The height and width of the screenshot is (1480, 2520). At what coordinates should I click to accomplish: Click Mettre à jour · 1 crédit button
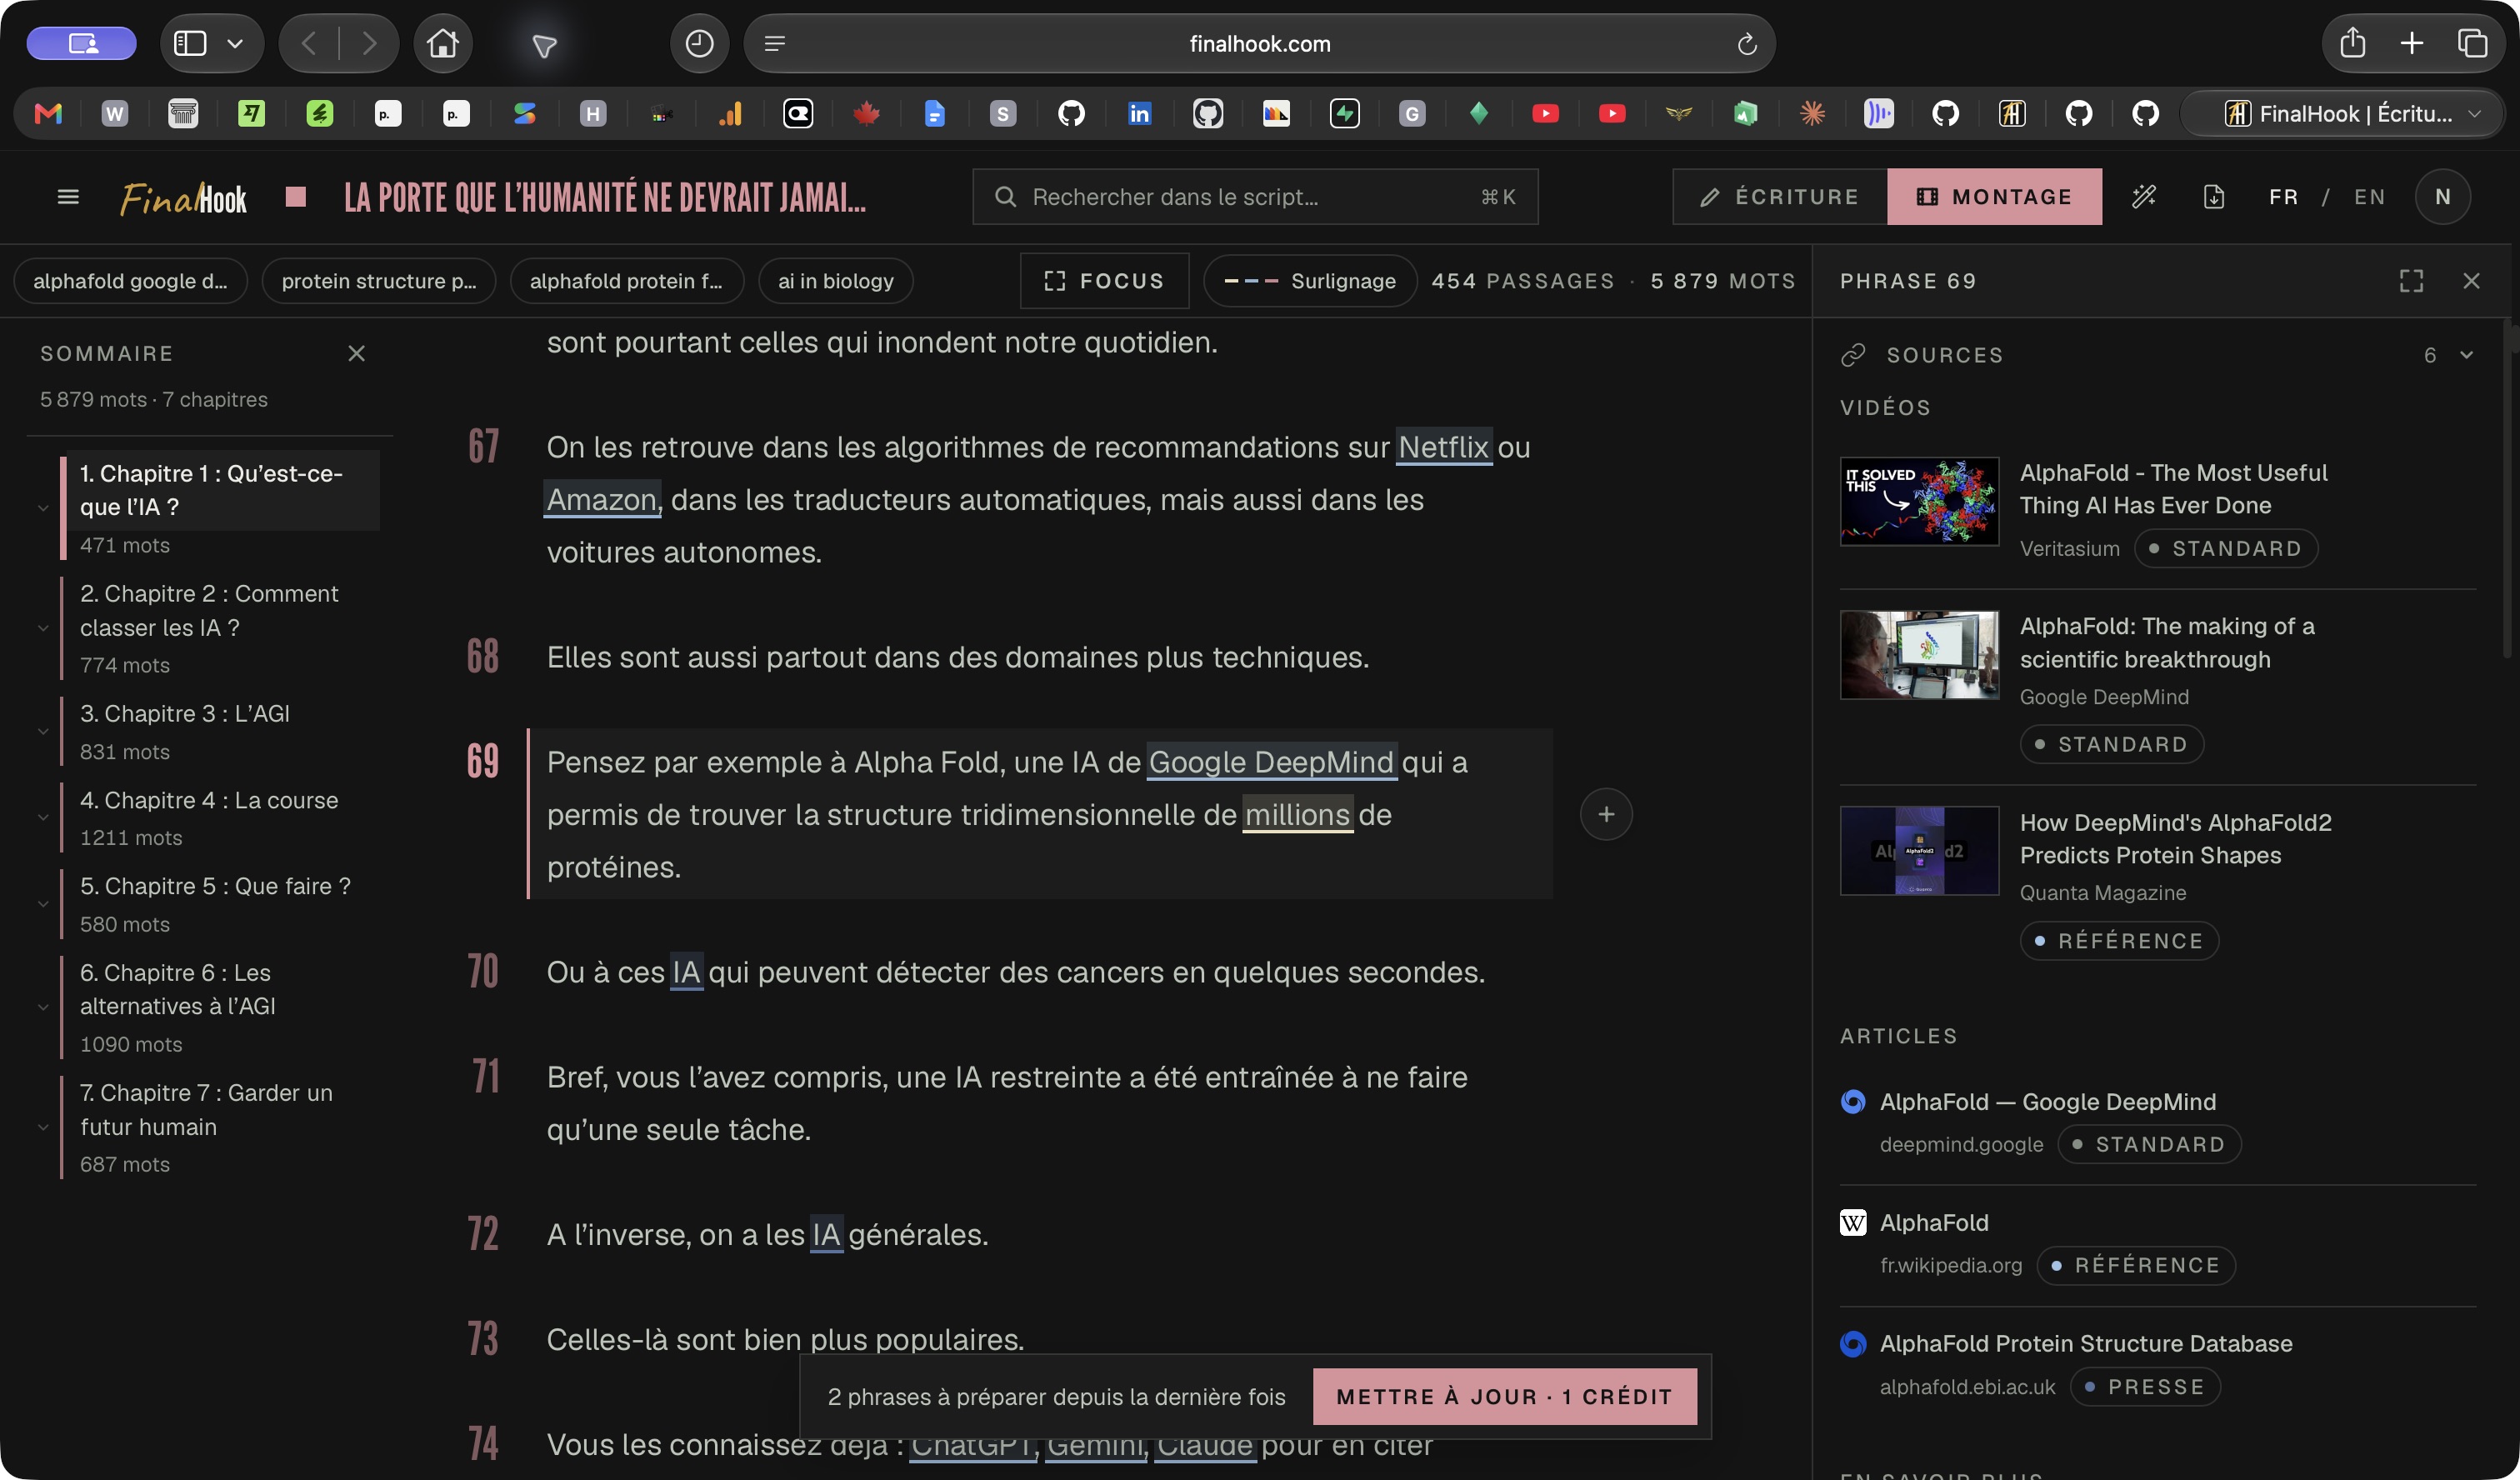pyautogui.click(x=1504, y=1396)
